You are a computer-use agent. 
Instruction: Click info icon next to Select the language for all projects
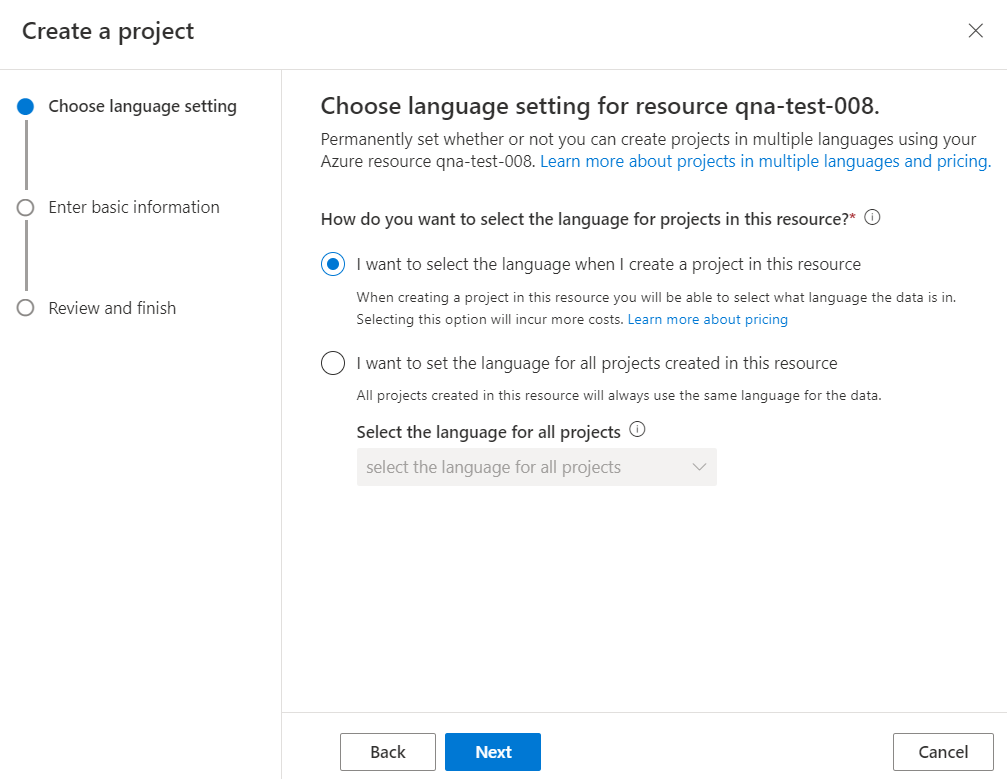click(x=638, y=431)
